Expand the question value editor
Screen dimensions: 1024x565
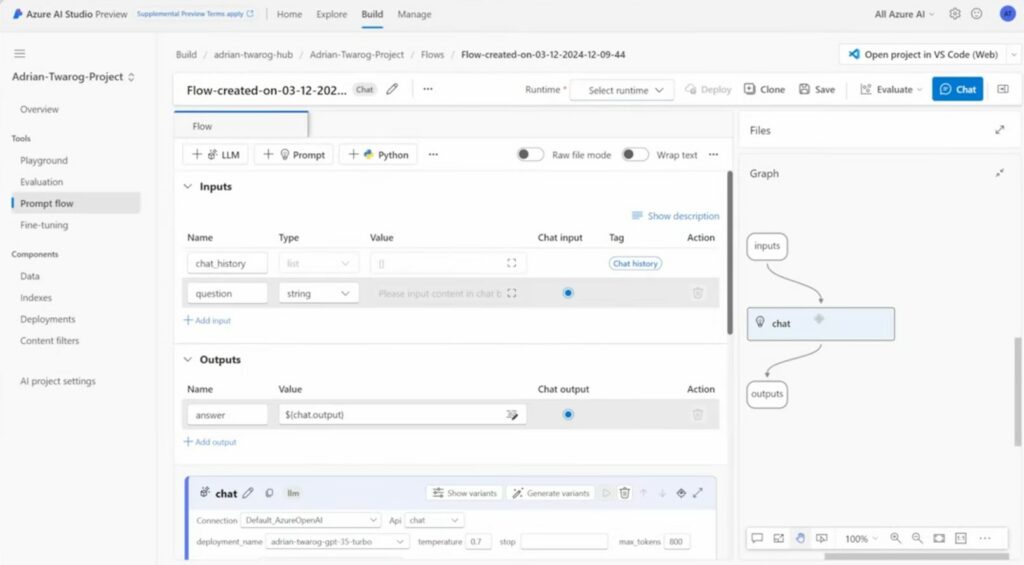511,293
